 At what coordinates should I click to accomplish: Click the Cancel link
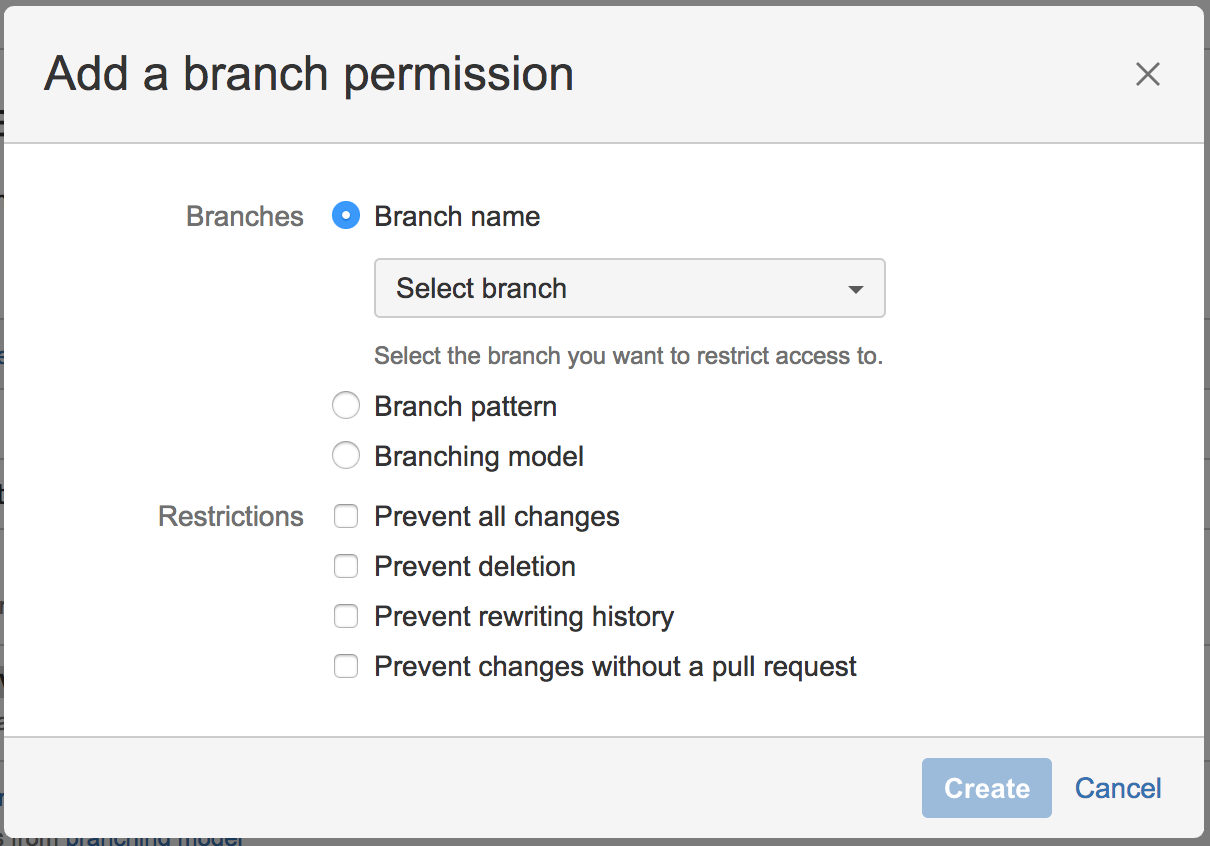click(1118, 788)
